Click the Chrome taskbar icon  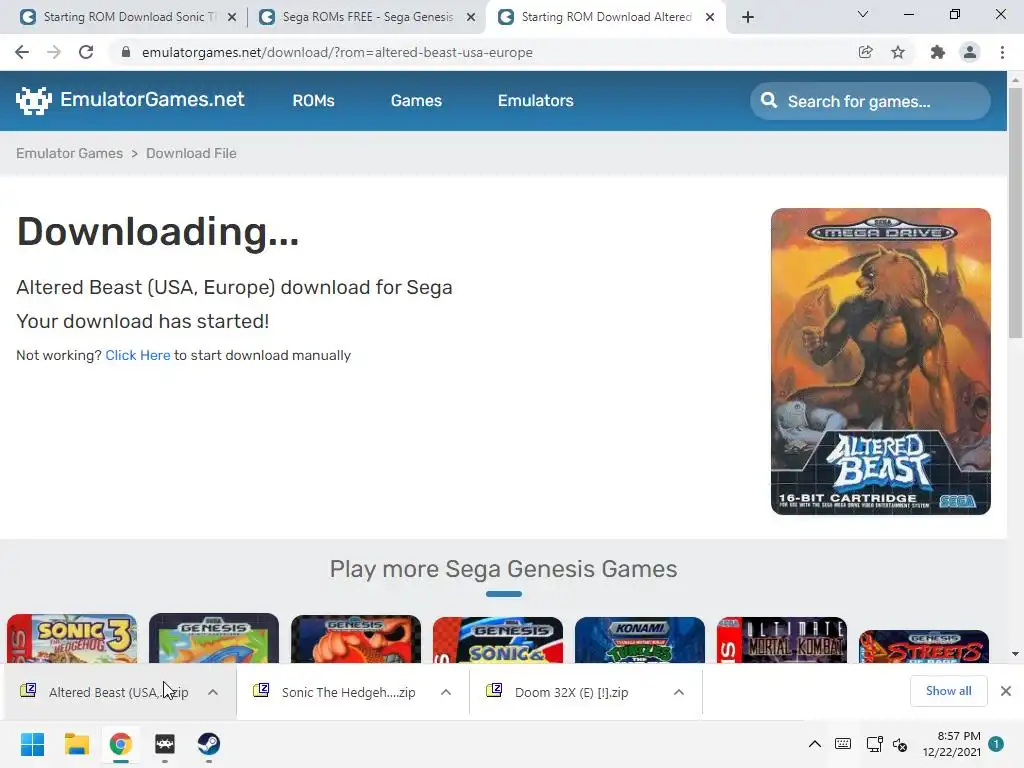[x=120, y=744]
